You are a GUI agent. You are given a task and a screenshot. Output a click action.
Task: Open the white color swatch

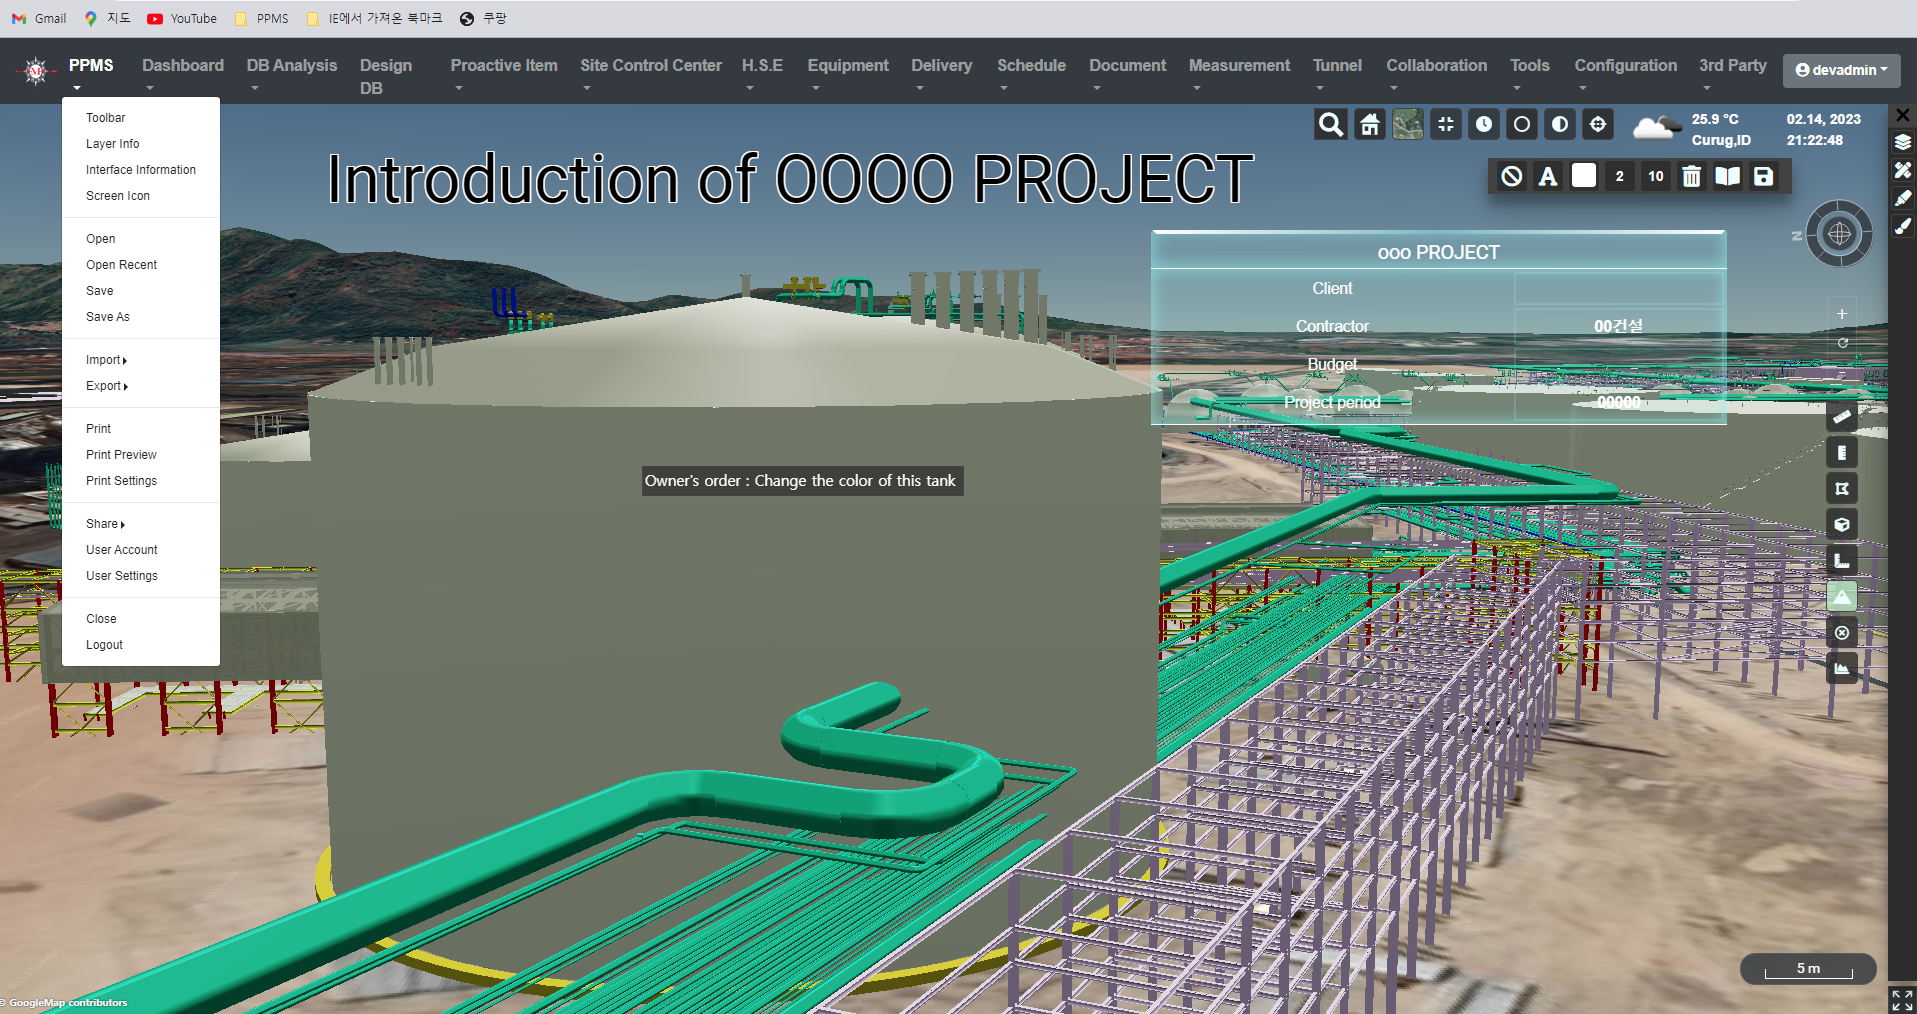point(1584,176)
